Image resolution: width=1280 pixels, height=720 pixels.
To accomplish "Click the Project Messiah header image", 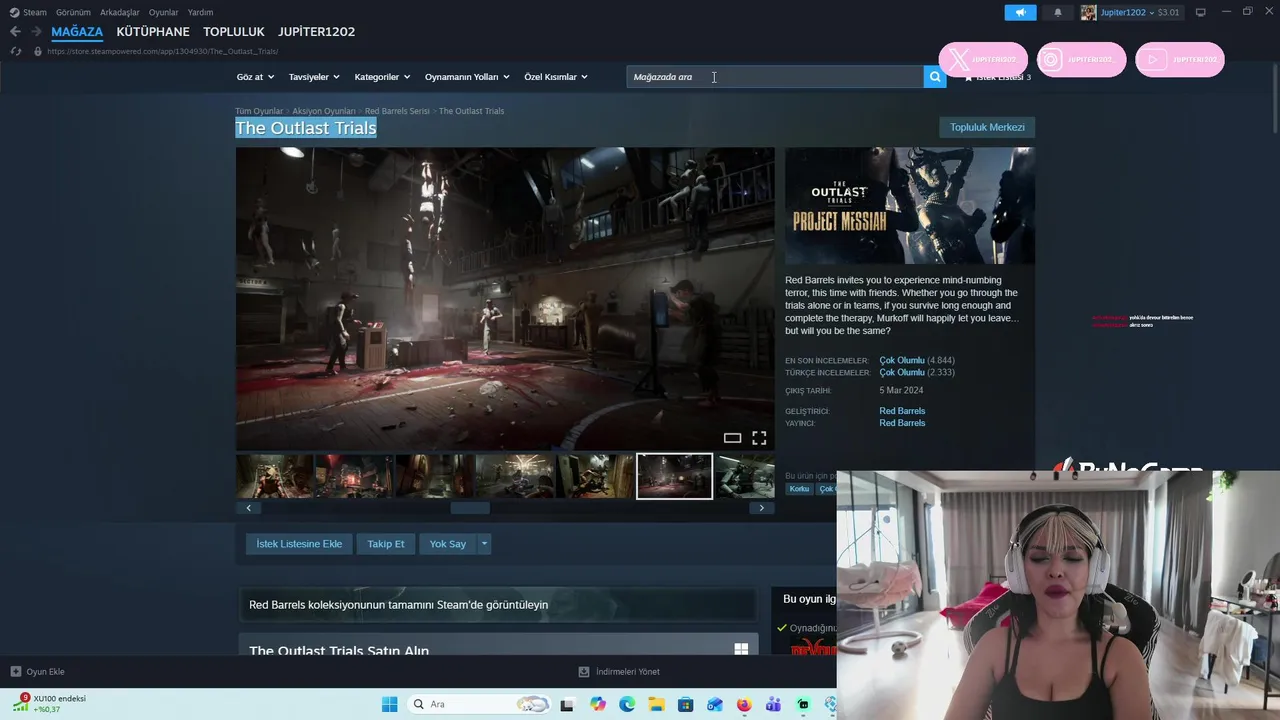I will [910, 206].
